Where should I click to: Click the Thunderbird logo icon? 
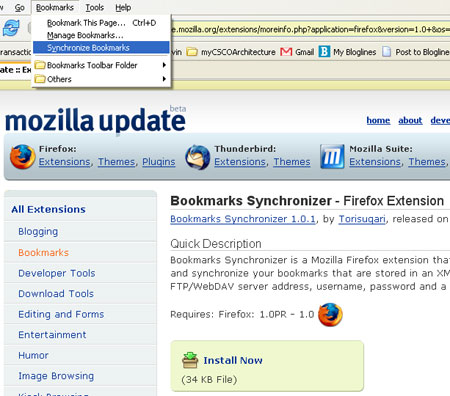click(x=198, y=157)
